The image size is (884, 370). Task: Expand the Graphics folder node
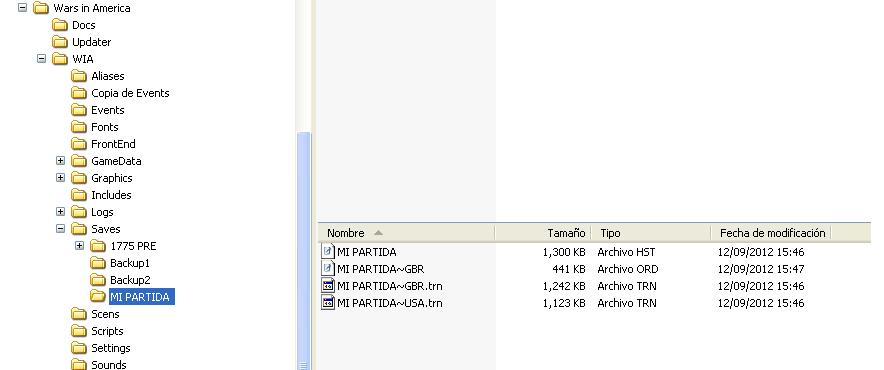pyautogui.click(x=60, y=178)
